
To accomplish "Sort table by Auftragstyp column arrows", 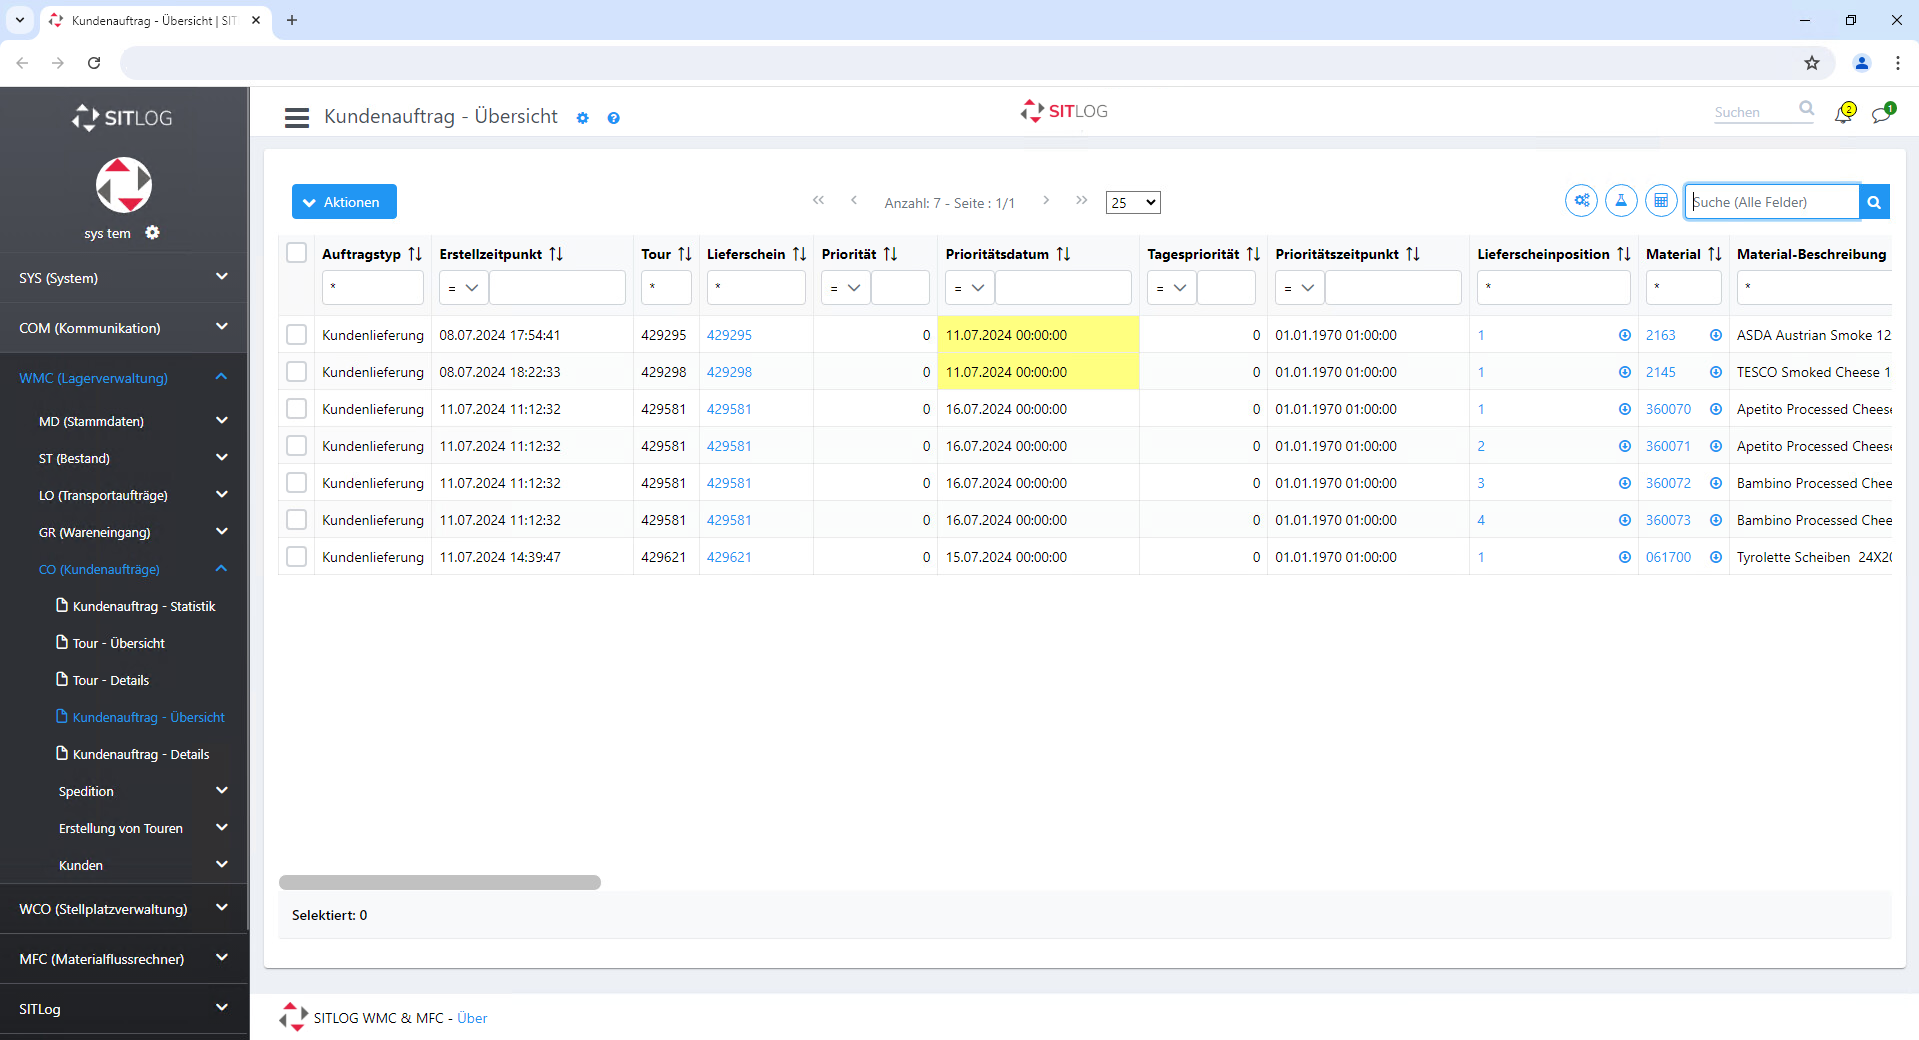I will 415,254.
